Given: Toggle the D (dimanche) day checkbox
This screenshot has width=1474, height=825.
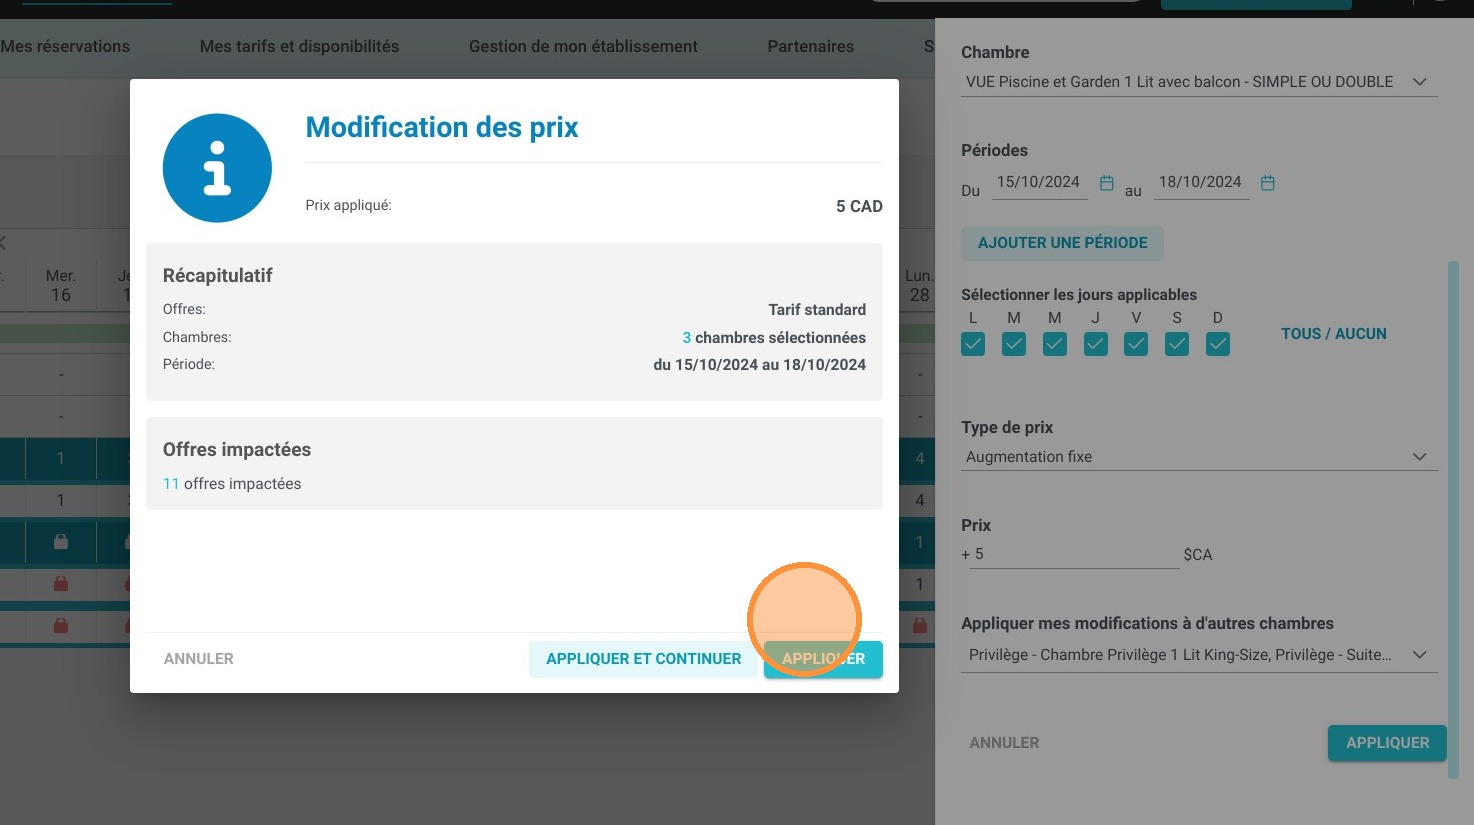Looking at the screenshot, I should 1218,344.
